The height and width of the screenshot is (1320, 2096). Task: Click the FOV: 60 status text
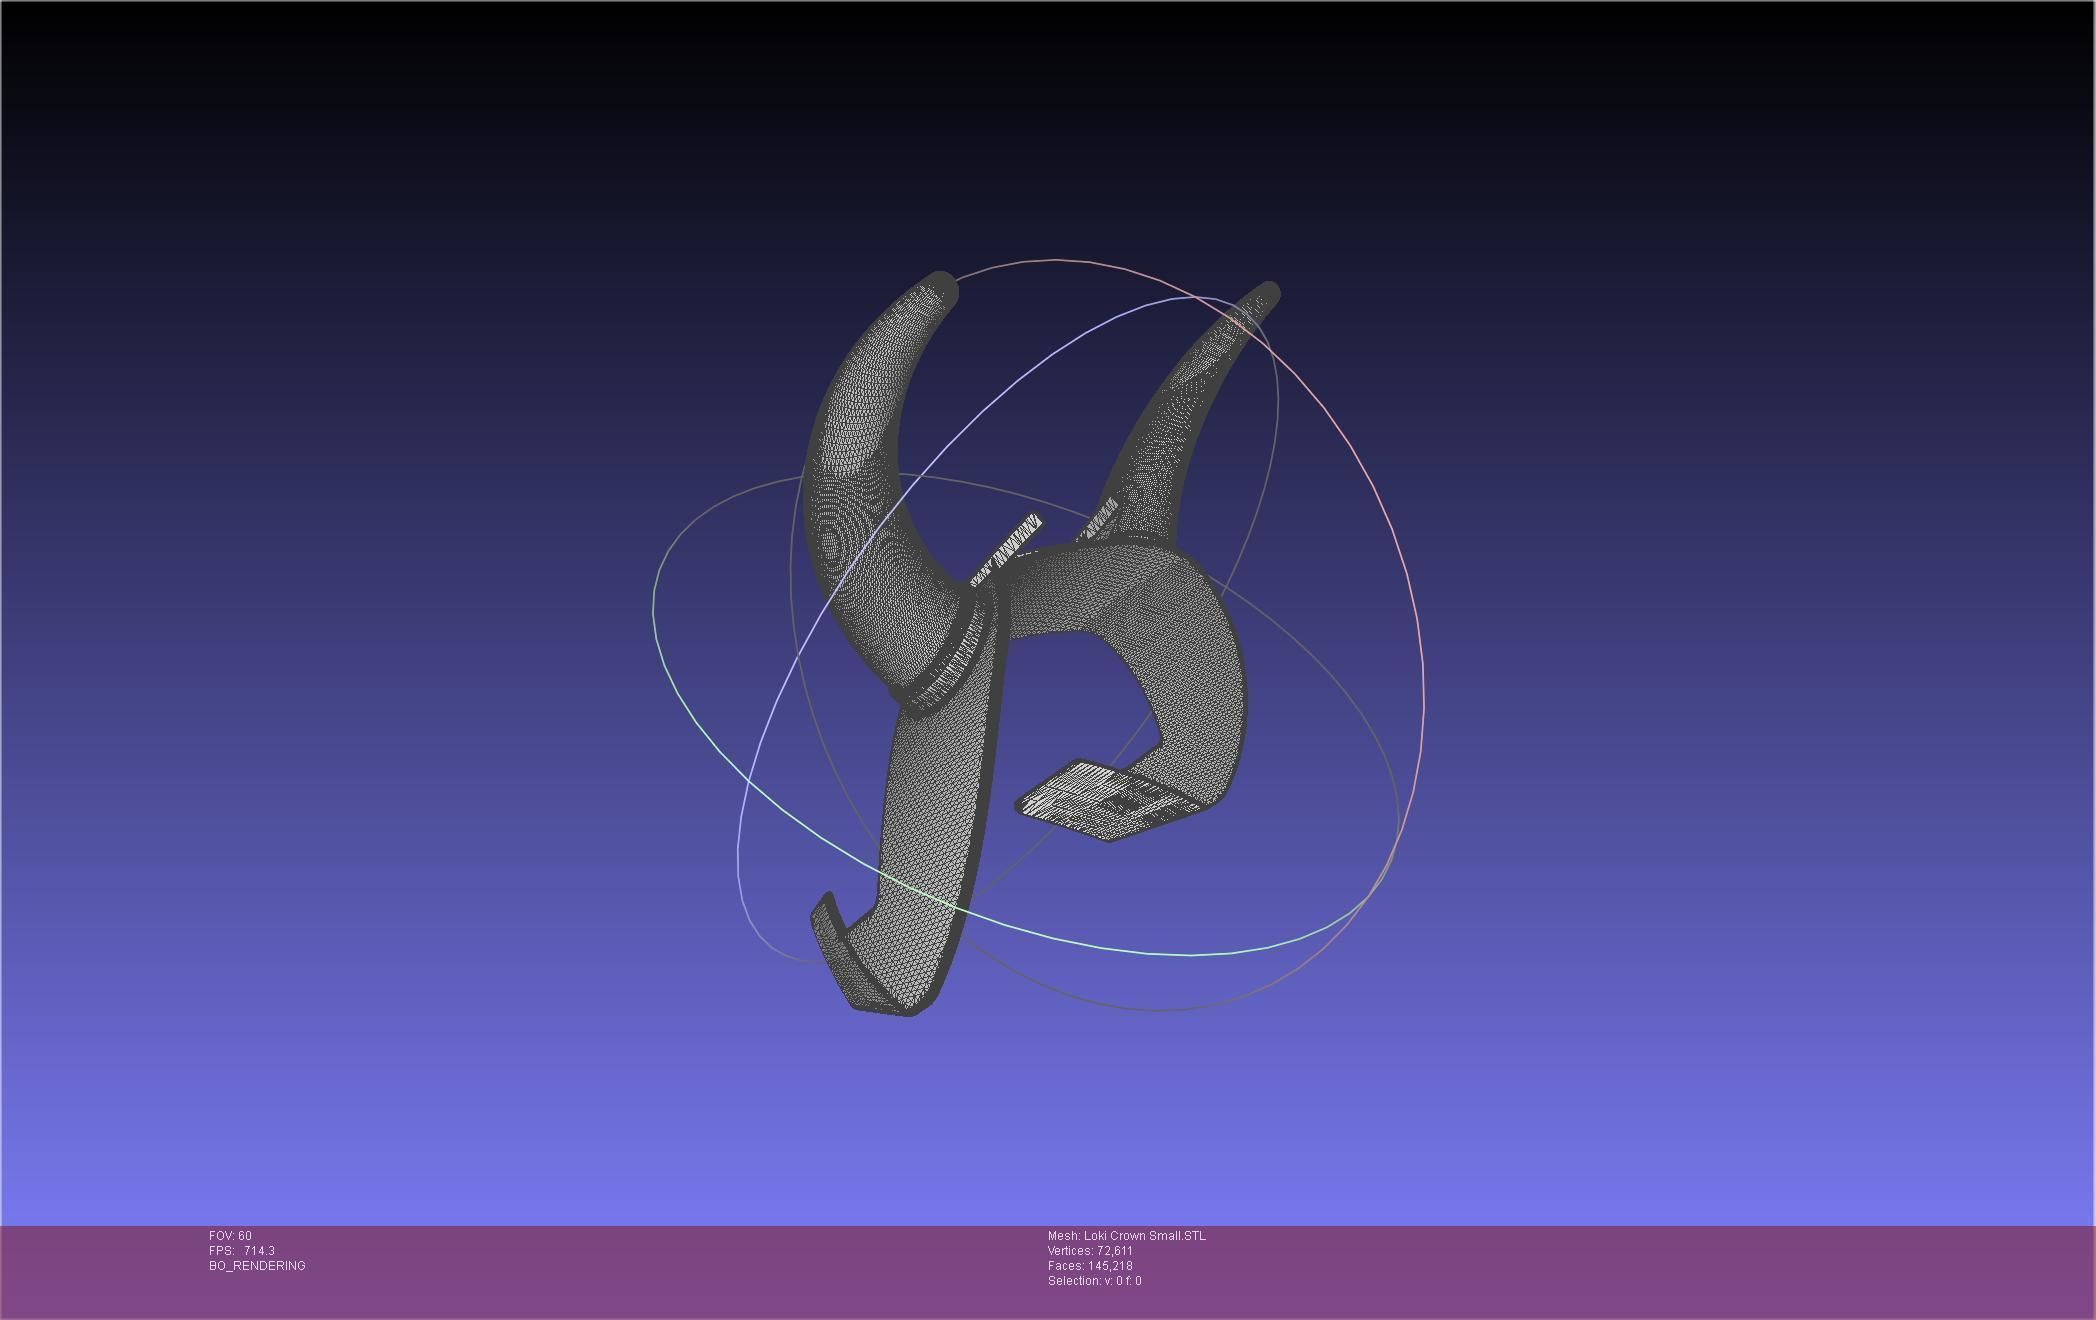tap(230, 1236)
